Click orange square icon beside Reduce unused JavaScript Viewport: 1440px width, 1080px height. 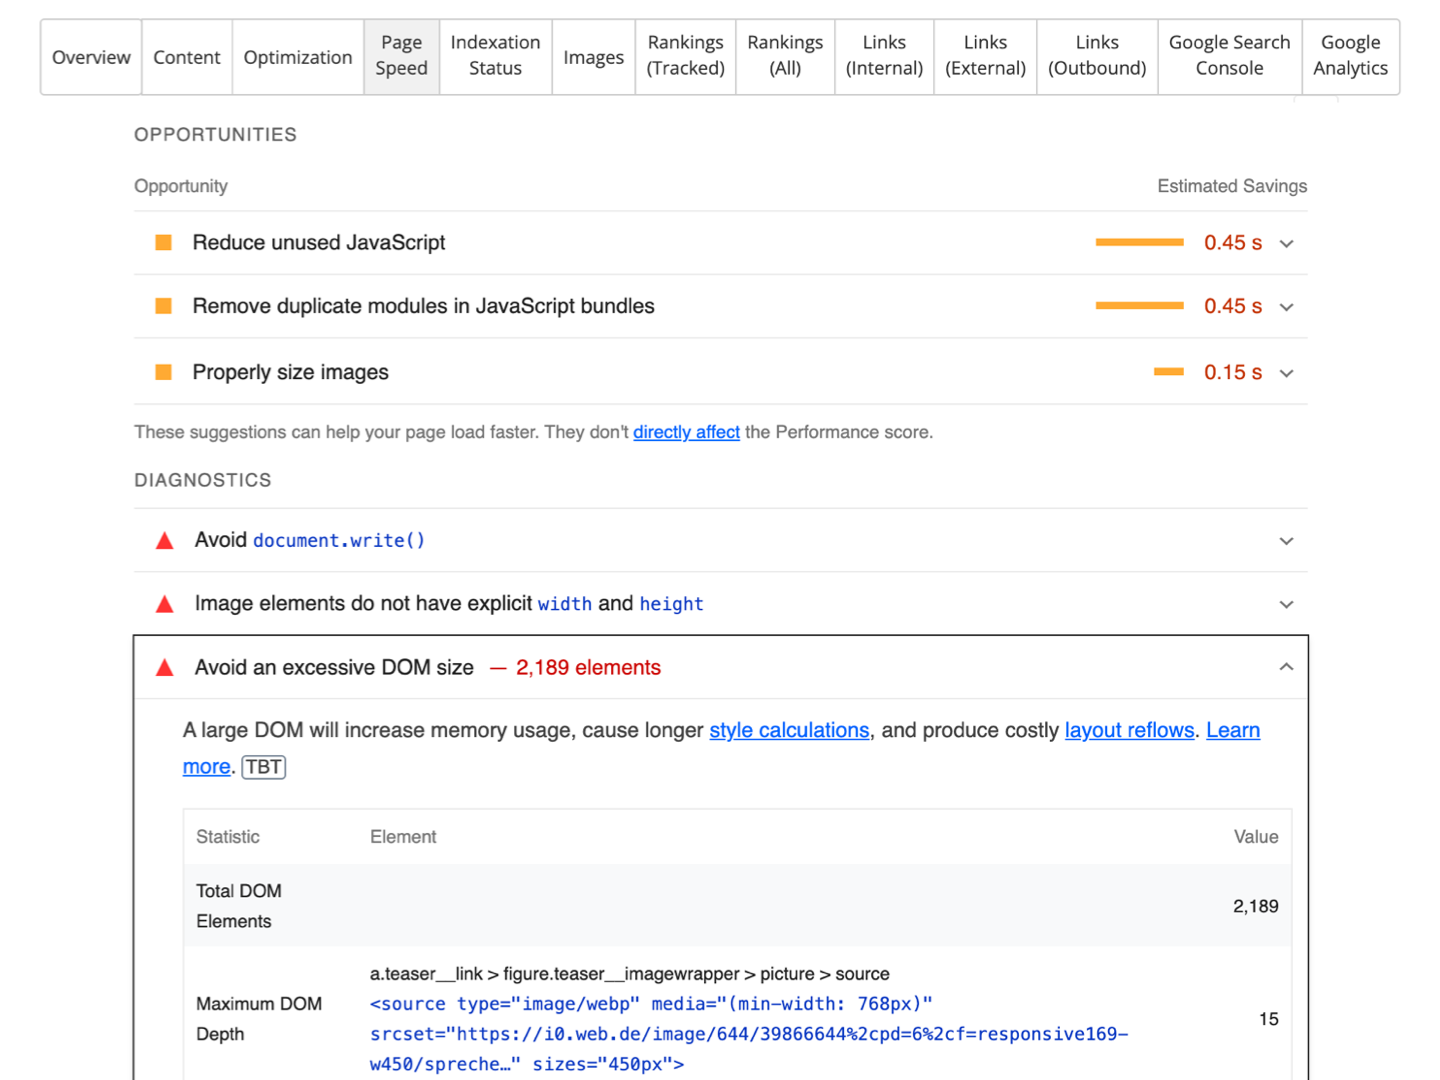click(164, 243)
